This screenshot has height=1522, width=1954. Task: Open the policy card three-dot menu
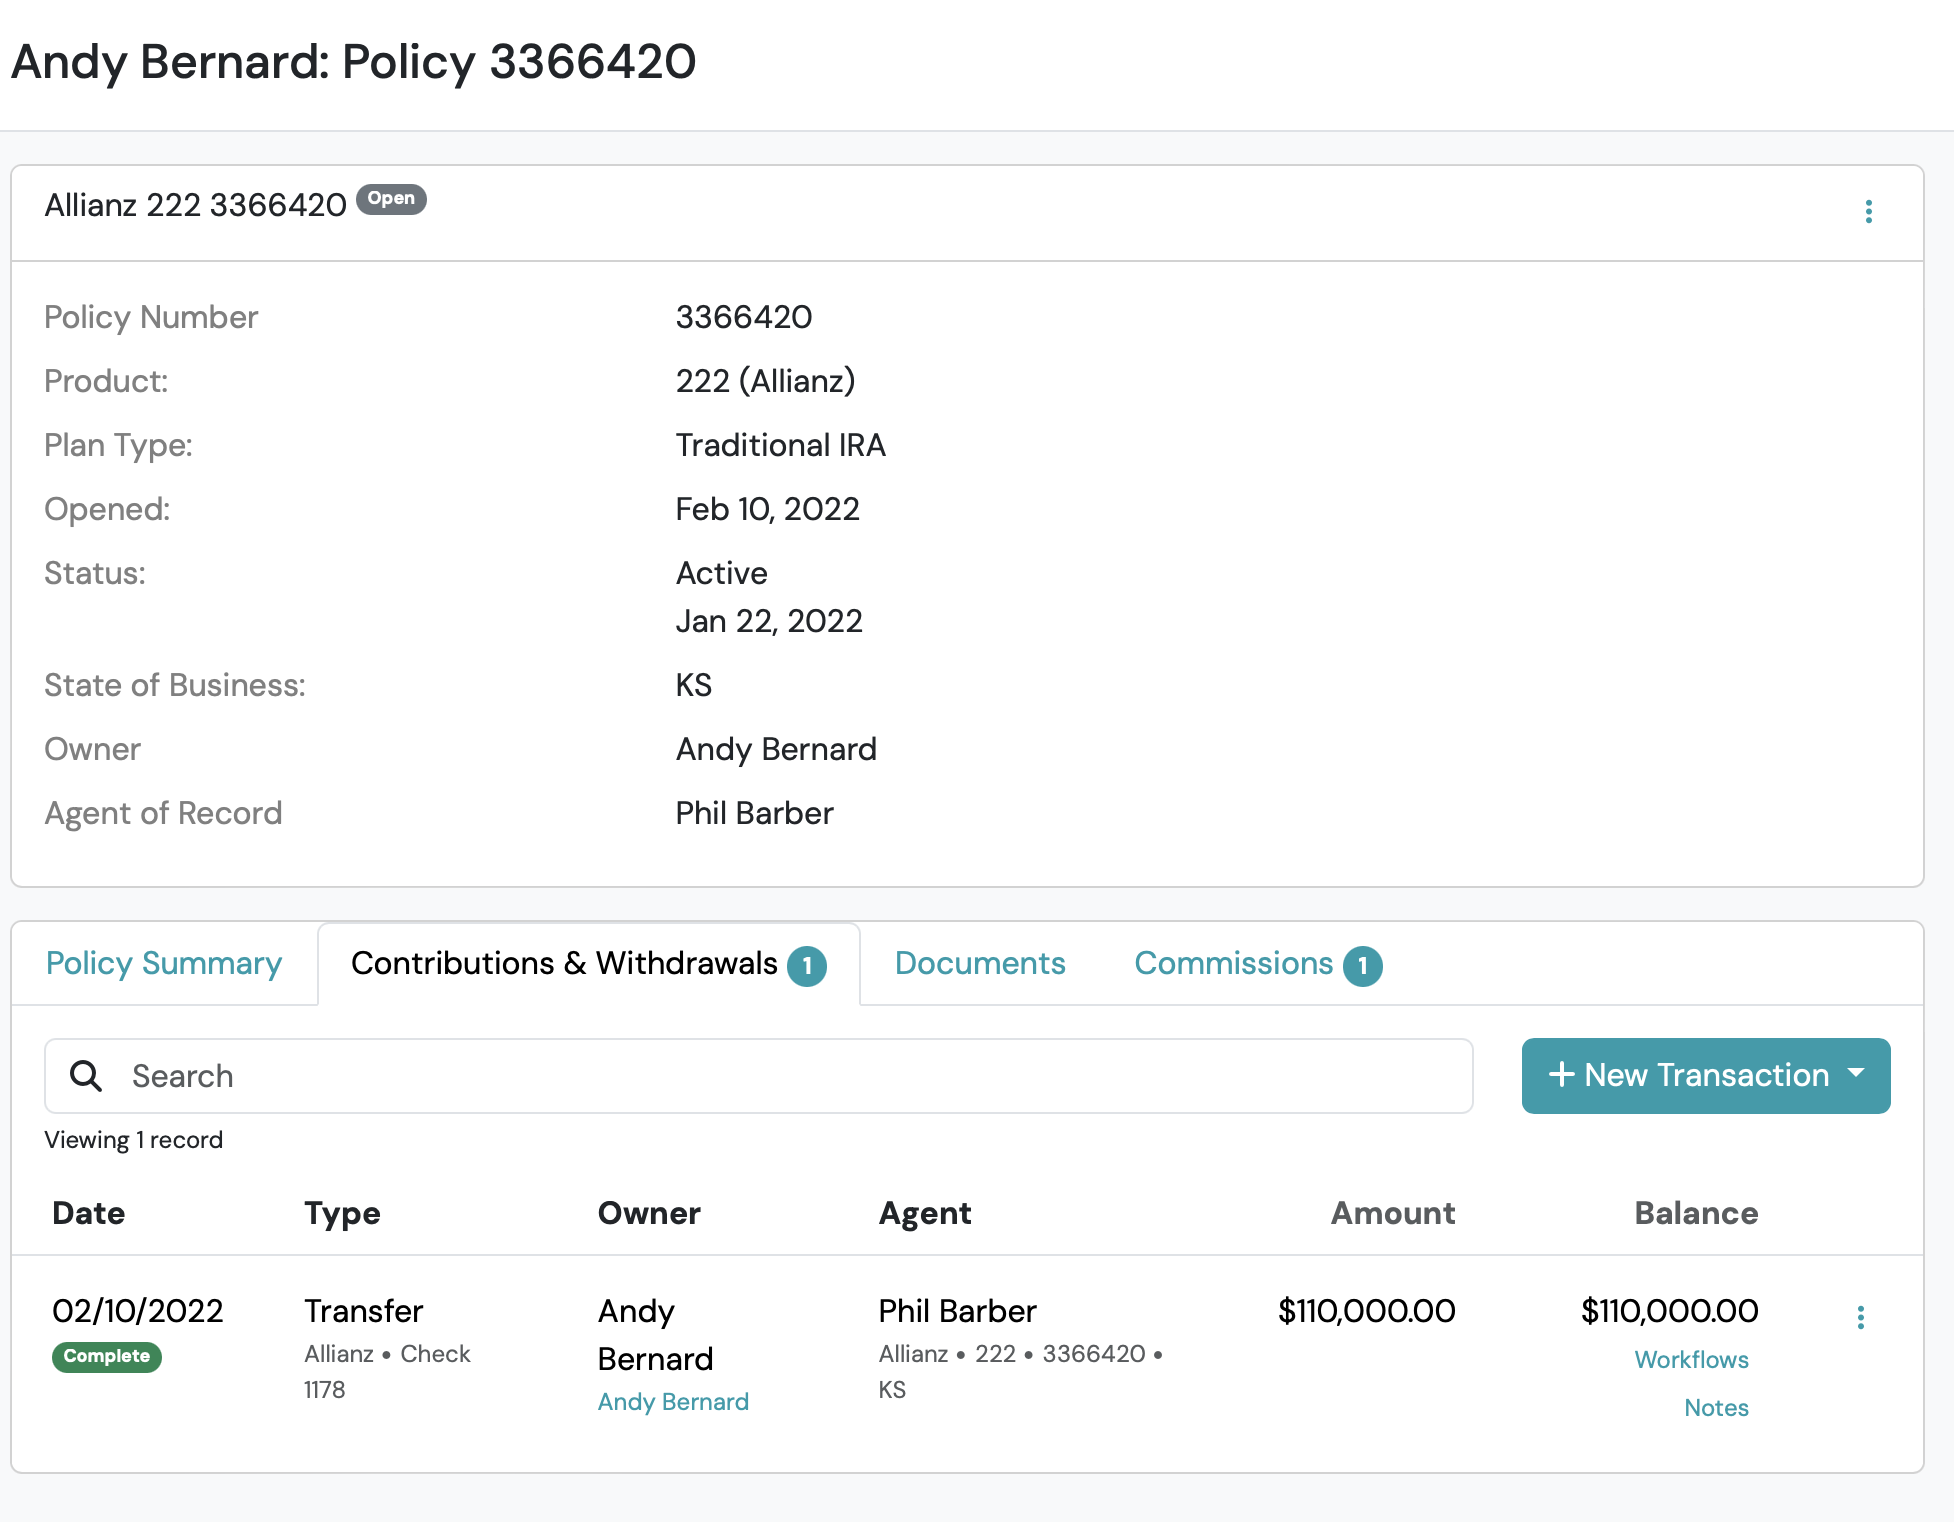pos(1868,211)
